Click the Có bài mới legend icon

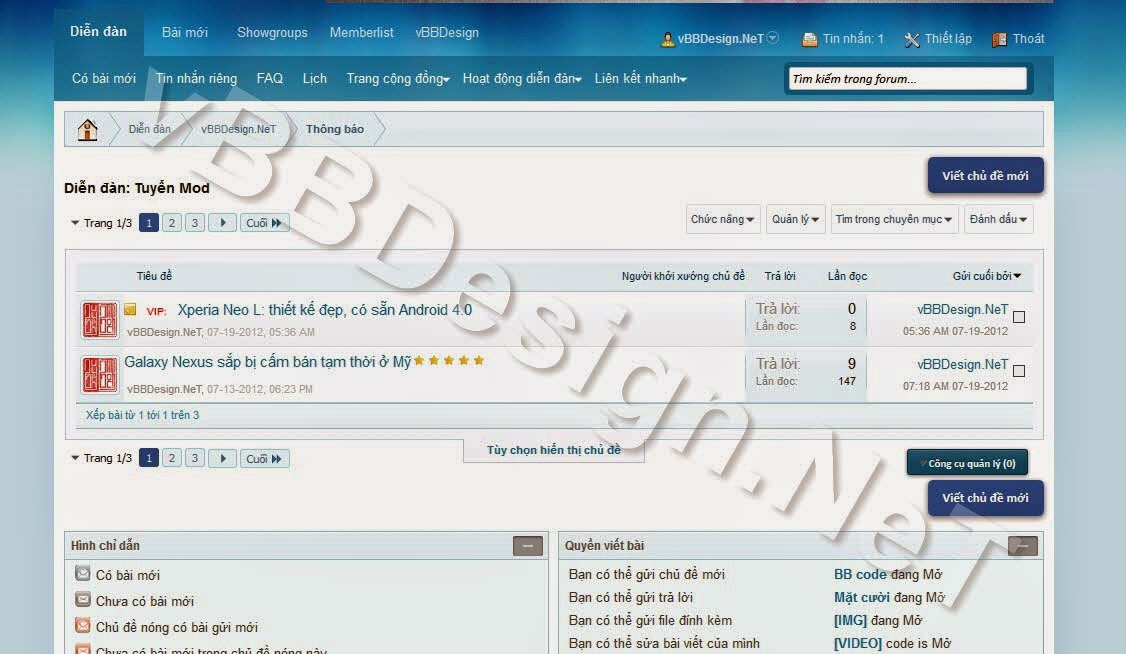[x=83, y=574]
